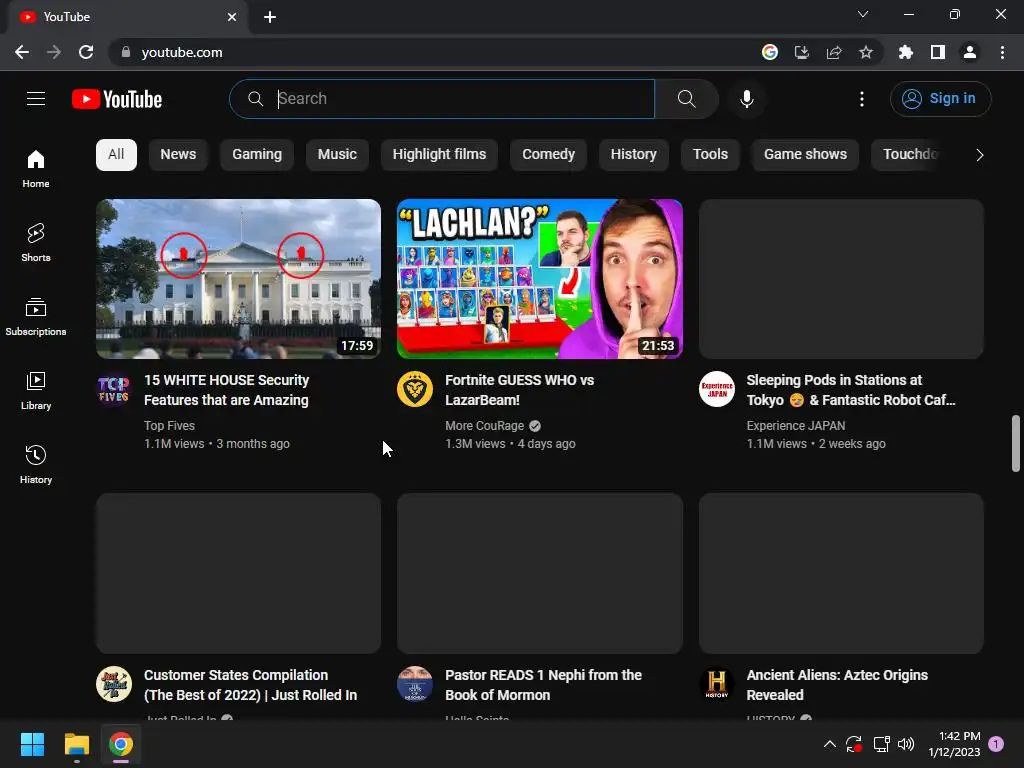1024x768 pixels.
Task: Open 'Customer States Compilation' video title
Action: (251, 685)
